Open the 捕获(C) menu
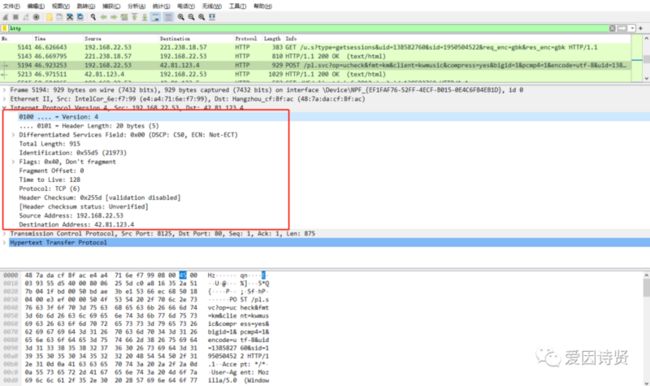This screenshot has height=386, width=650. pos(111,6)
